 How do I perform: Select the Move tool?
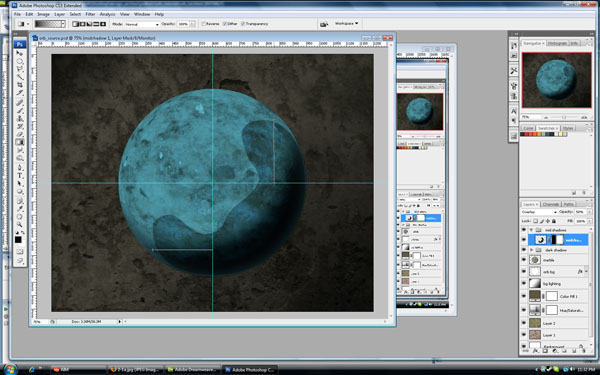click(x=19, y=53)
